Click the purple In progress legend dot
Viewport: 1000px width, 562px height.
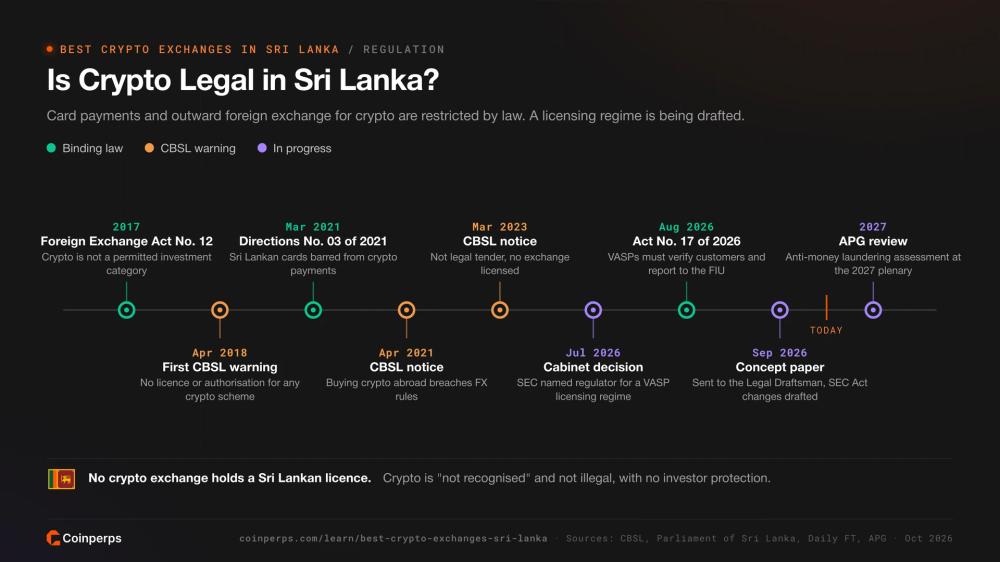coord(262,148)
